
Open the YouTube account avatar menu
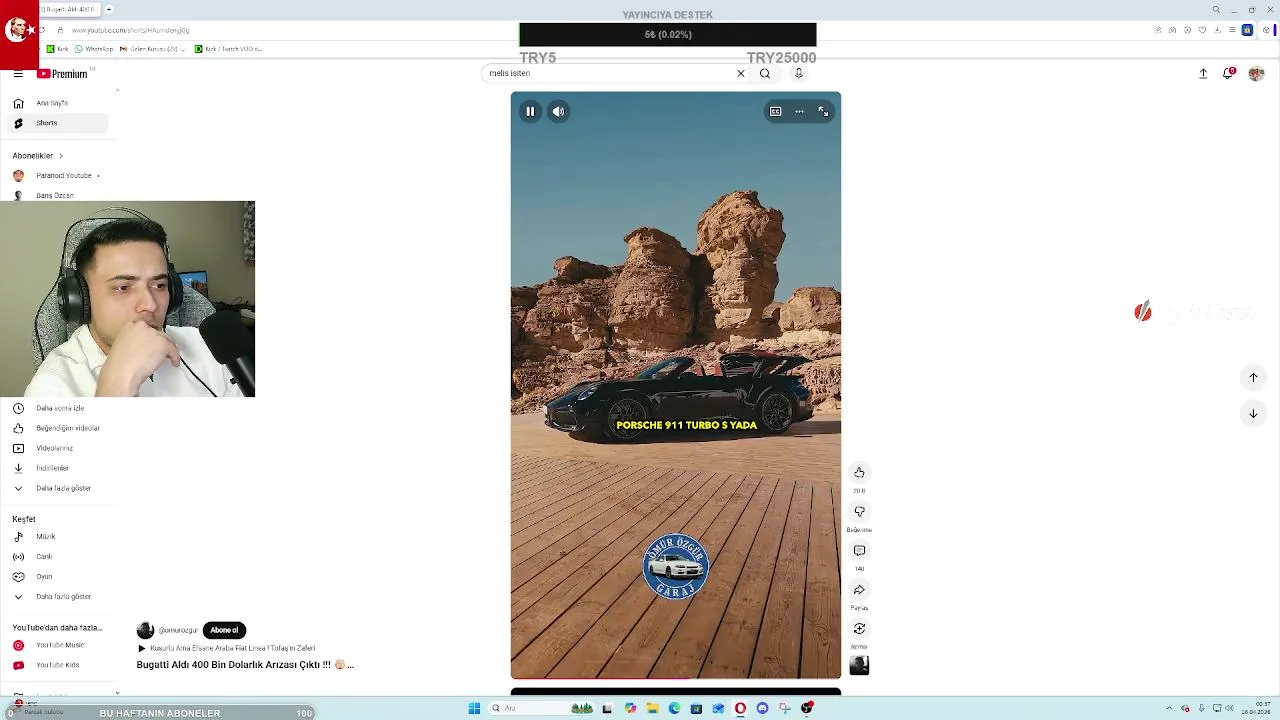[x=1256, y=73]
